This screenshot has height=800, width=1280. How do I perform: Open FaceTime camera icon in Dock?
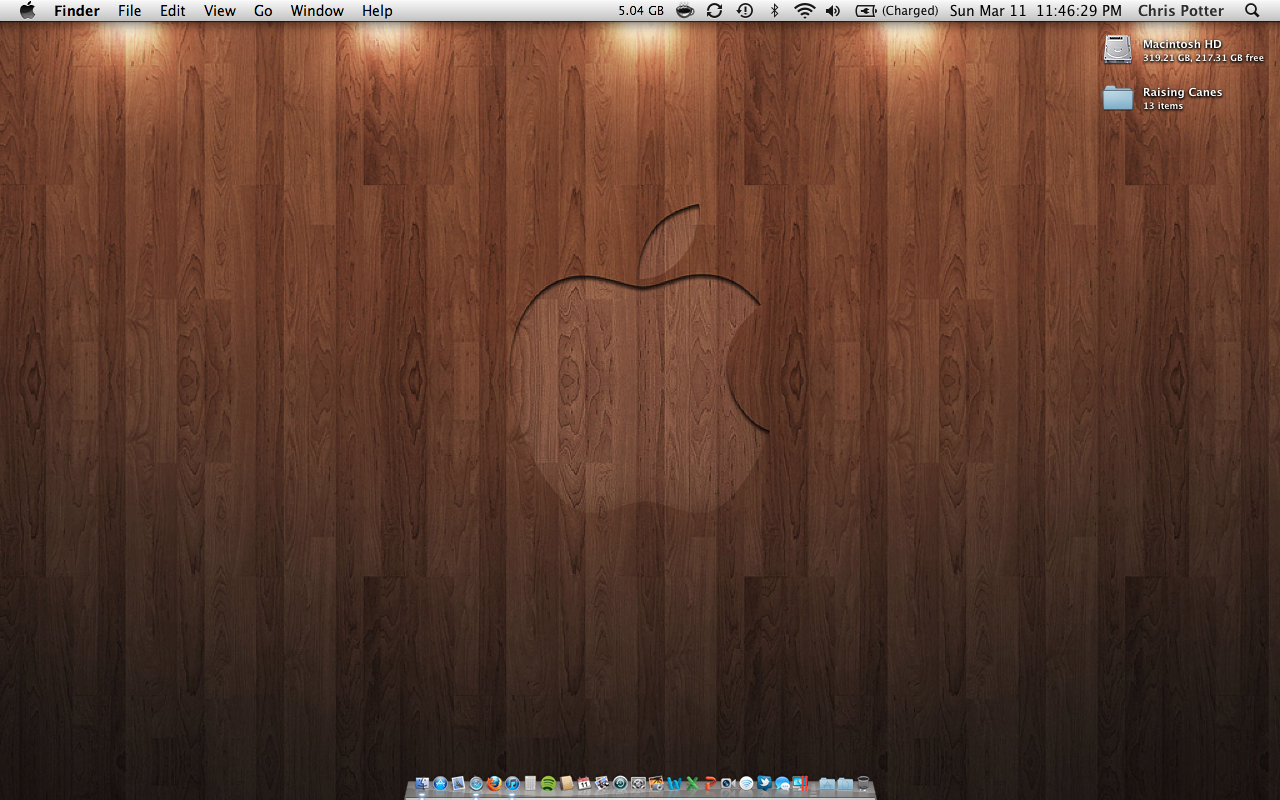(x=728, y=784)
